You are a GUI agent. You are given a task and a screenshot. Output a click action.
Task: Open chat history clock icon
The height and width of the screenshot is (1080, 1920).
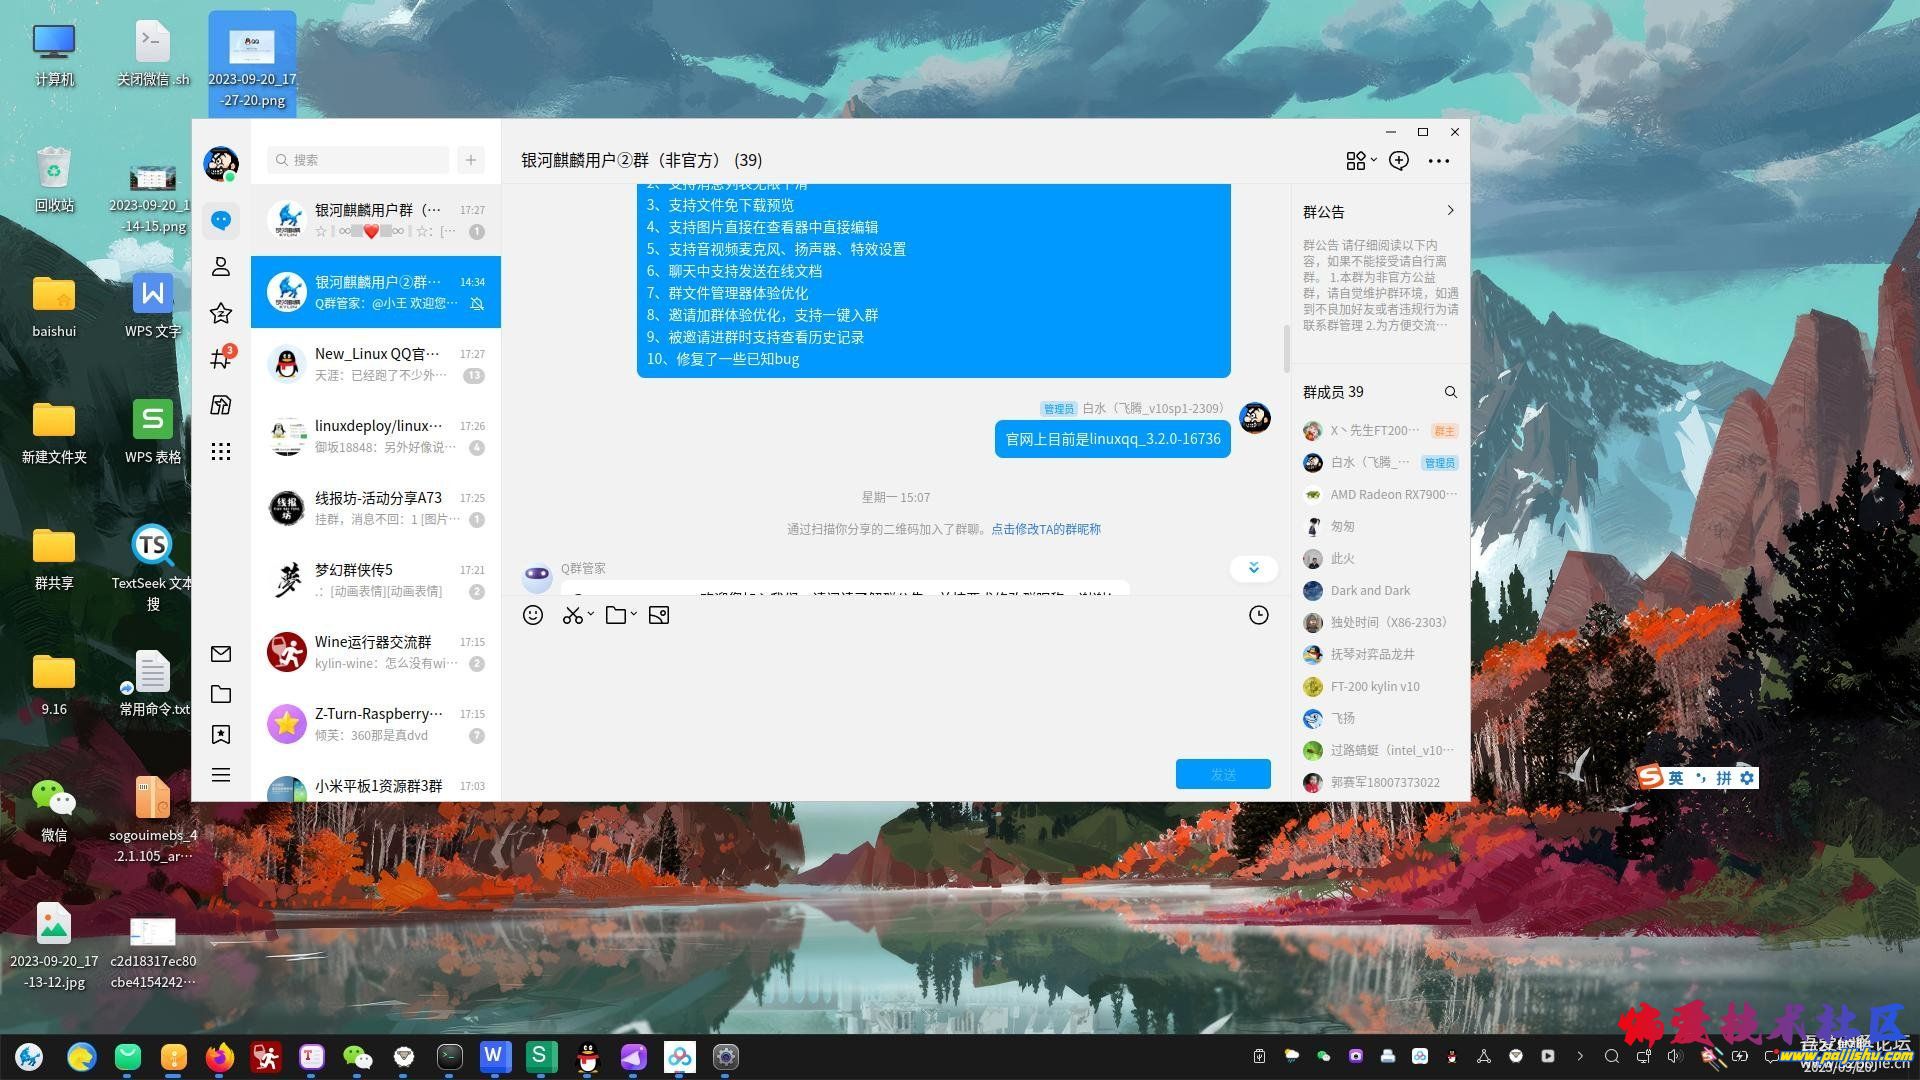click(x=1259, y=615)
